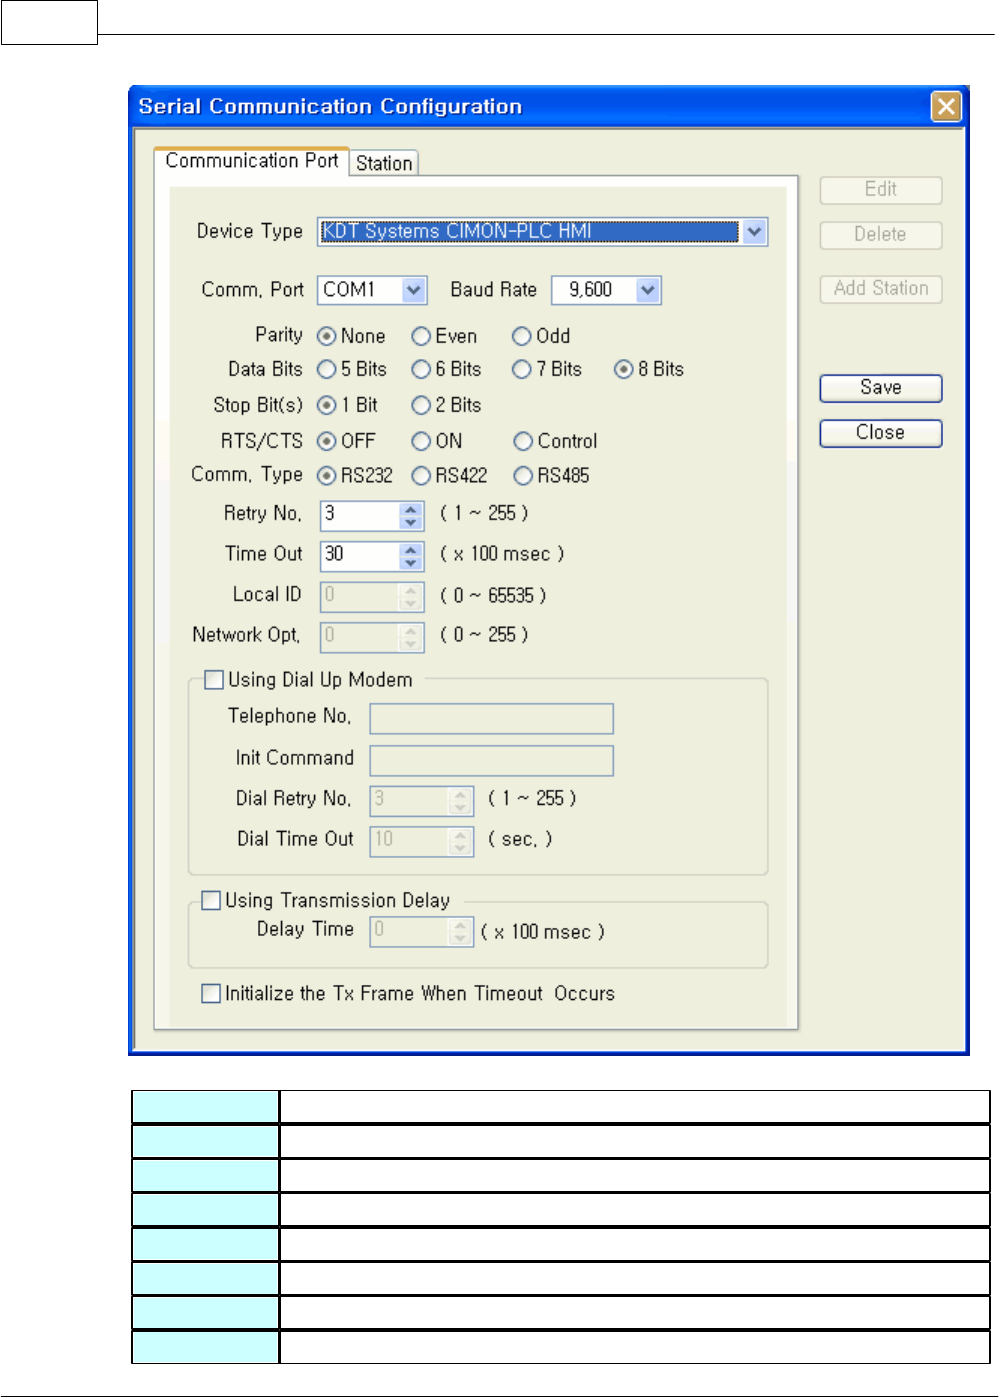Set RTS/CTS to OFF
The width and height of the screenshot is (999, 1397).
point(326,441)
